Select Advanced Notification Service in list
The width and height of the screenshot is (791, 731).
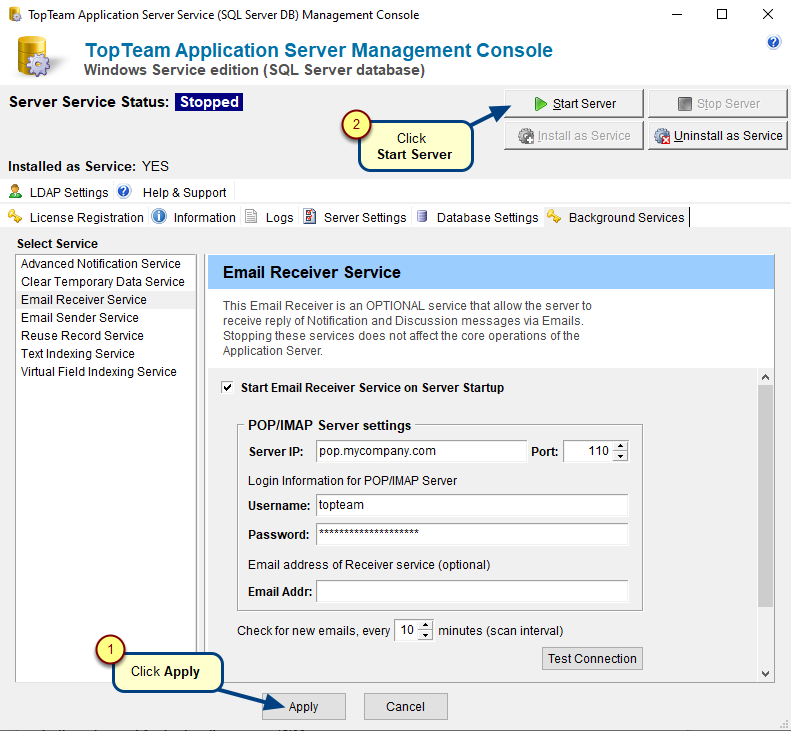(105, 264)
